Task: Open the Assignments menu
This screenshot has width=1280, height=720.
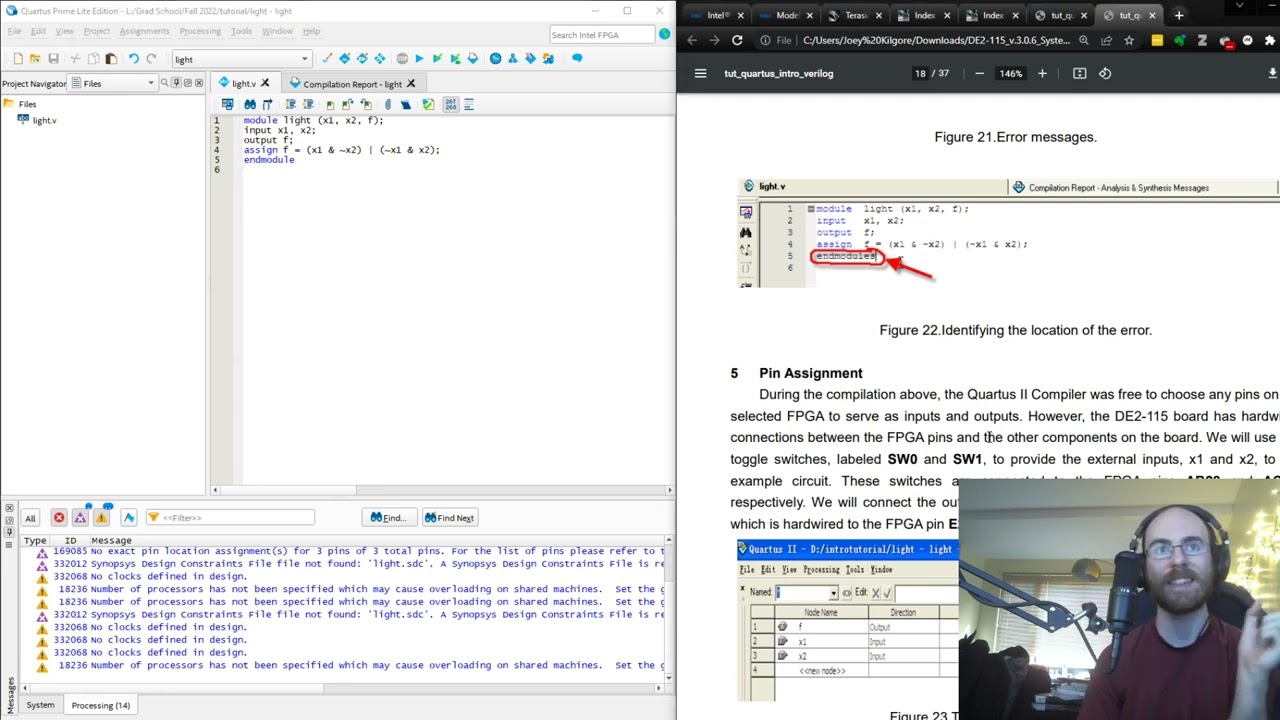Action: click(x=144, y=32)
